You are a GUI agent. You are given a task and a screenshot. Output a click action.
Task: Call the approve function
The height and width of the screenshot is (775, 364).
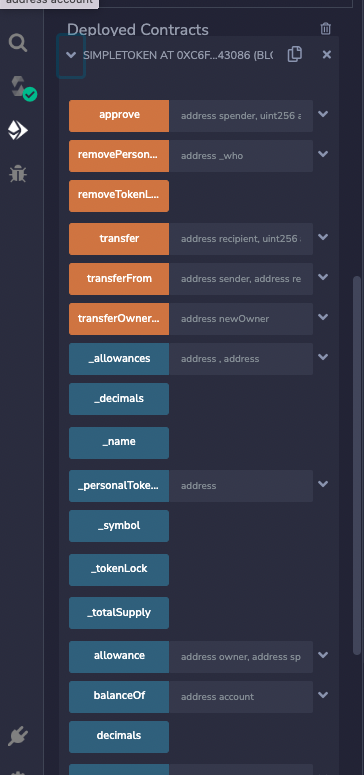tap(119, 116)
